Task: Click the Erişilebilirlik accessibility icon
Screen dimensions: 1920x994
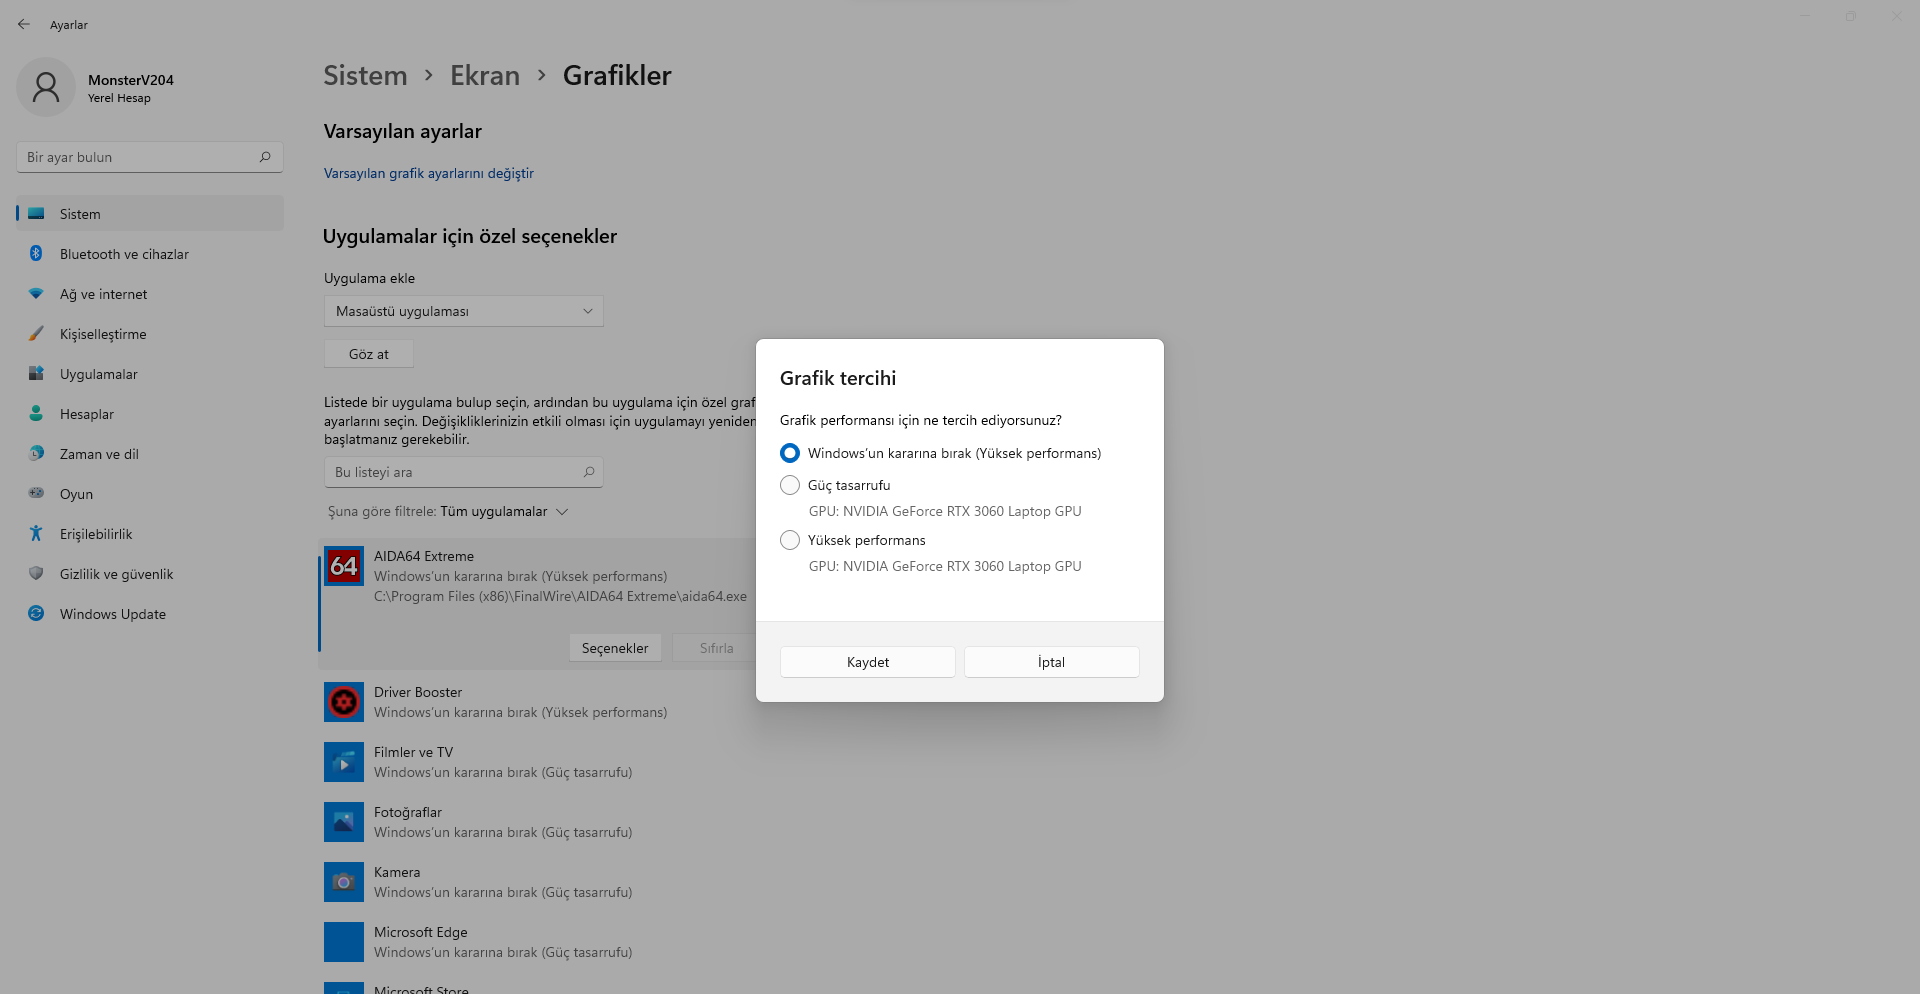Action: [36, 534]
